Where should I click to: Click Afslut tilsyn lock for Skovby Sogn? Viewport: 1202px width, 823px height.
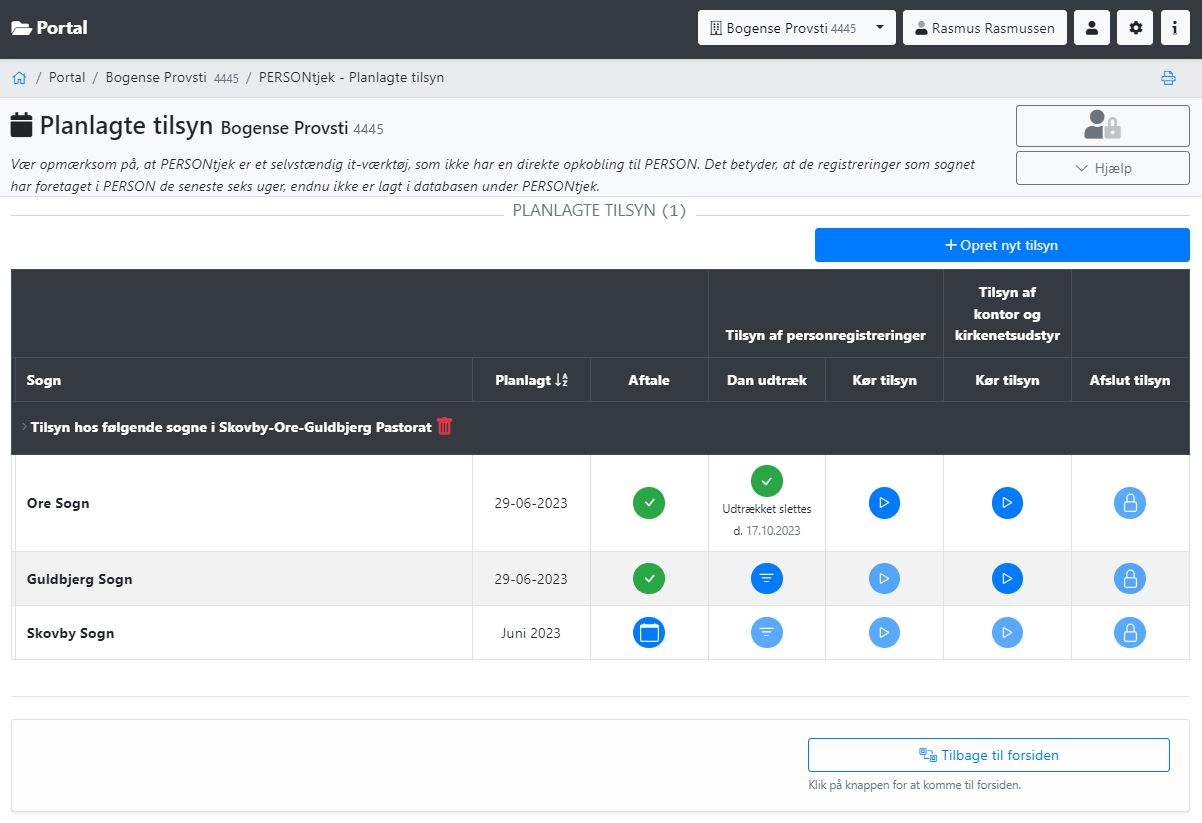[x=1130, y=633]
